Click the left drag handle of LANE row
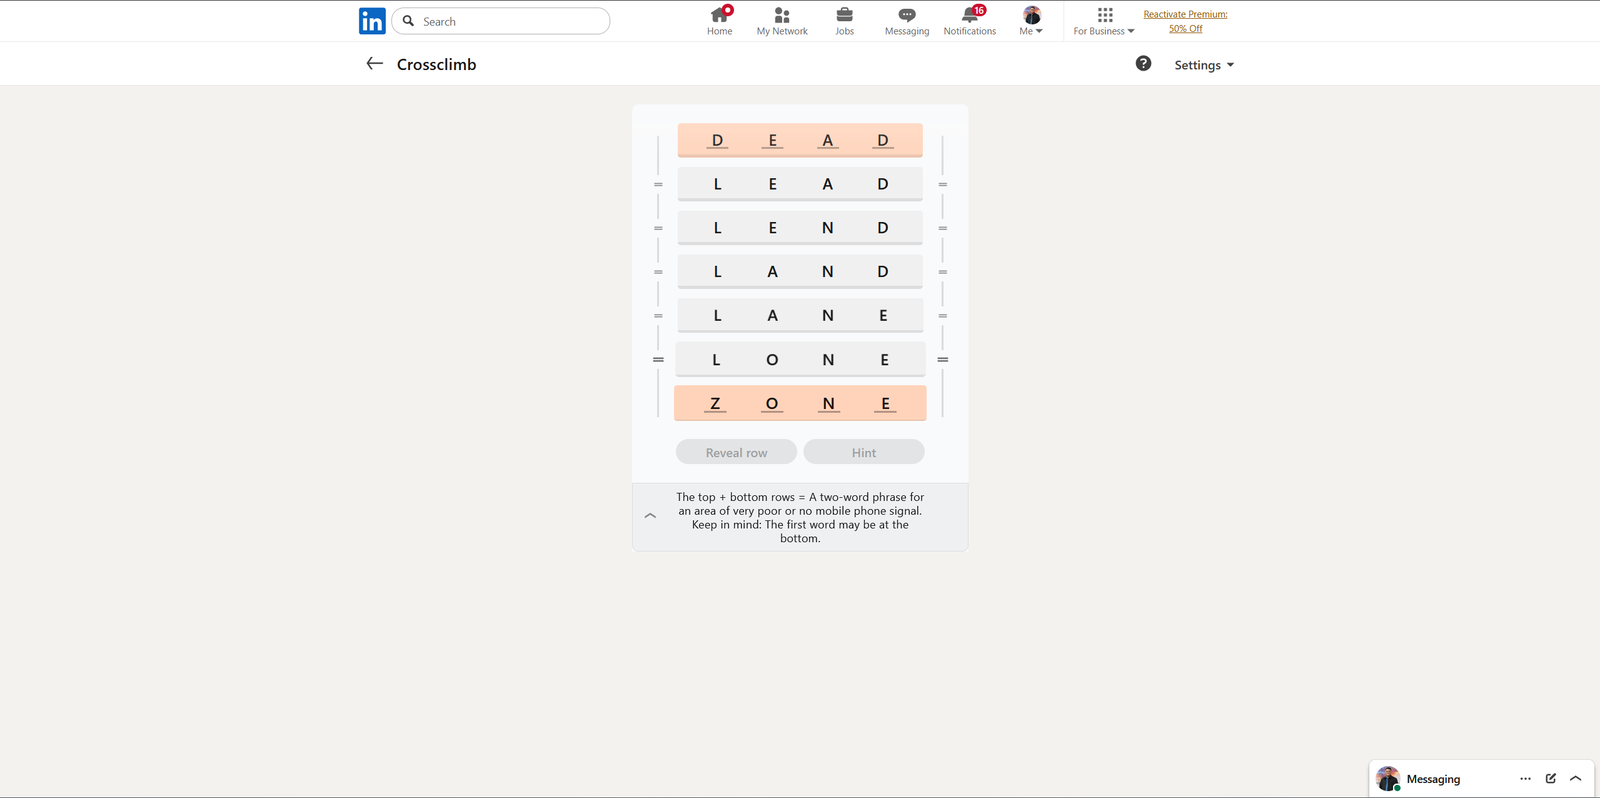 pos(658,316)
